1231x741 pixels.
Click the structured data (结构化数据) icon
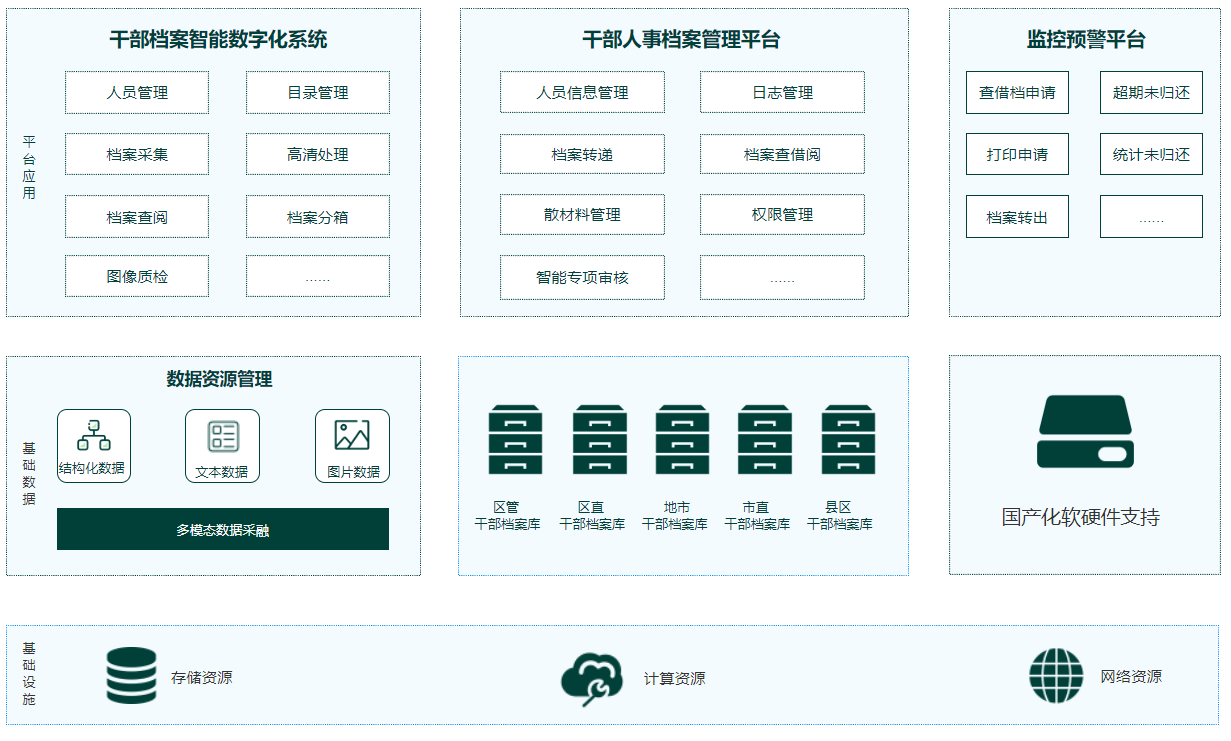point(93,435)
